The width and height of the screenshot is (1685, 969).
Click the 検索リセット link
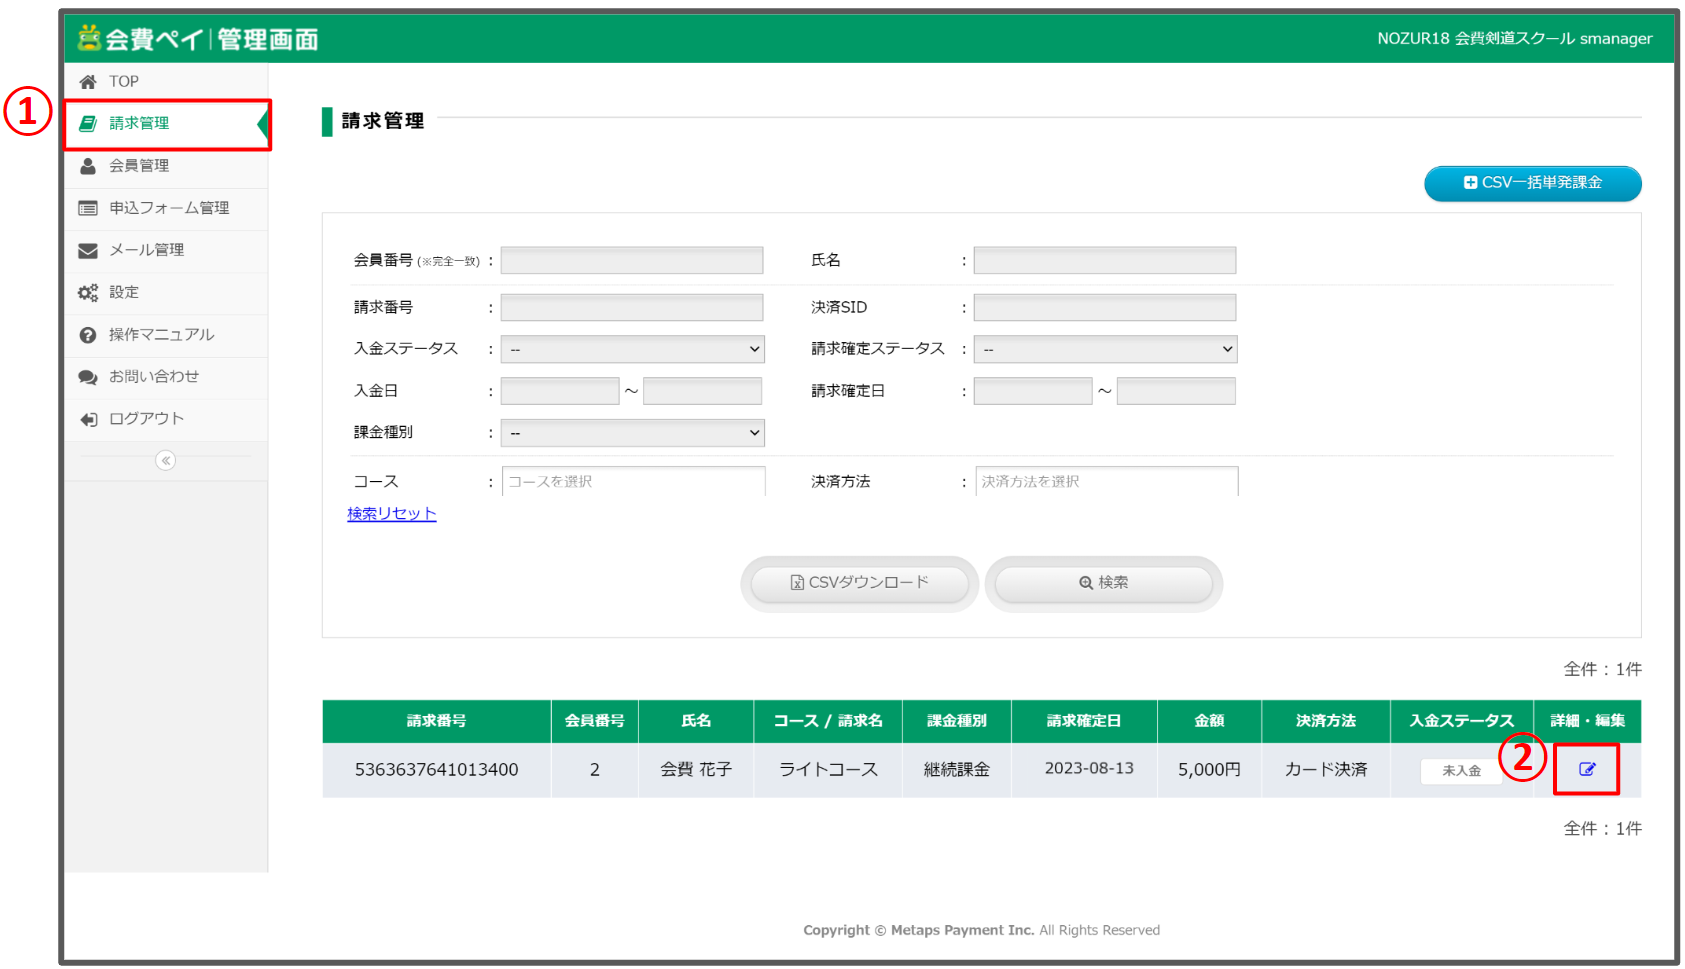pos(391,513)
